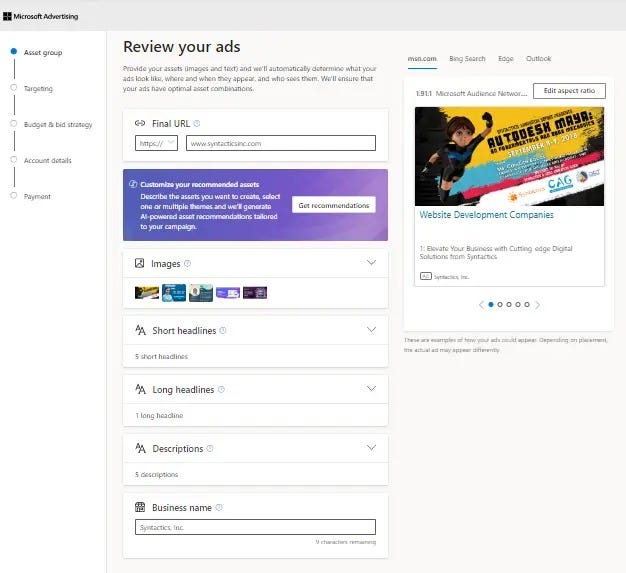Open the Descriptions help info icon
The width and height of the screenshot is (626, 573).
(210, 448)
